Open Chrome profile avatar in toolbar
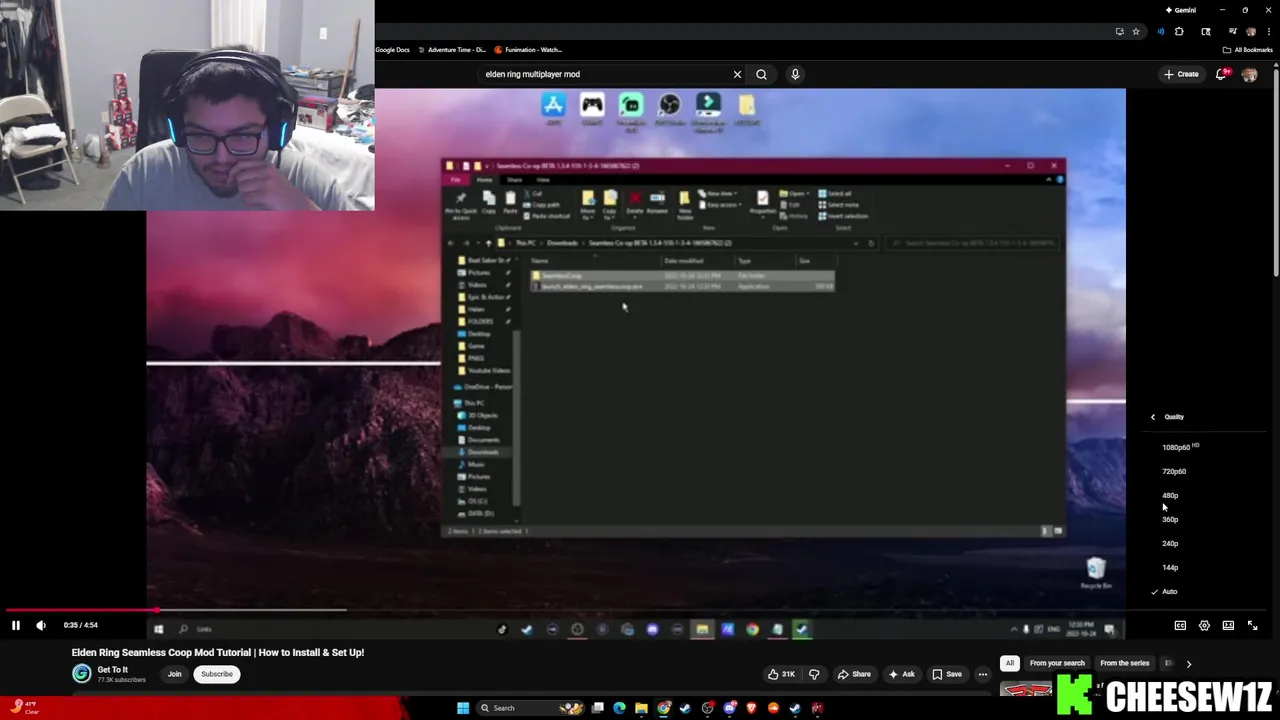This screenshot has height=720, width=1280. [x=1251, y=32]
